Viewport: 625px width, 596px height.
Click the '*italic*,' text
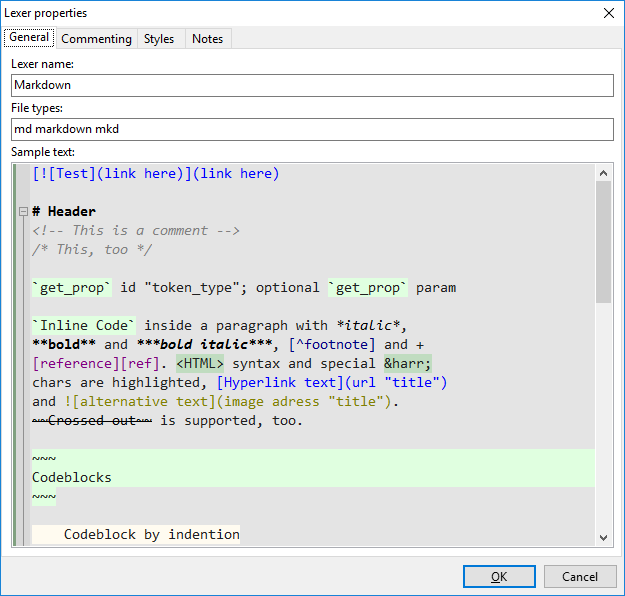pos(371,326)
